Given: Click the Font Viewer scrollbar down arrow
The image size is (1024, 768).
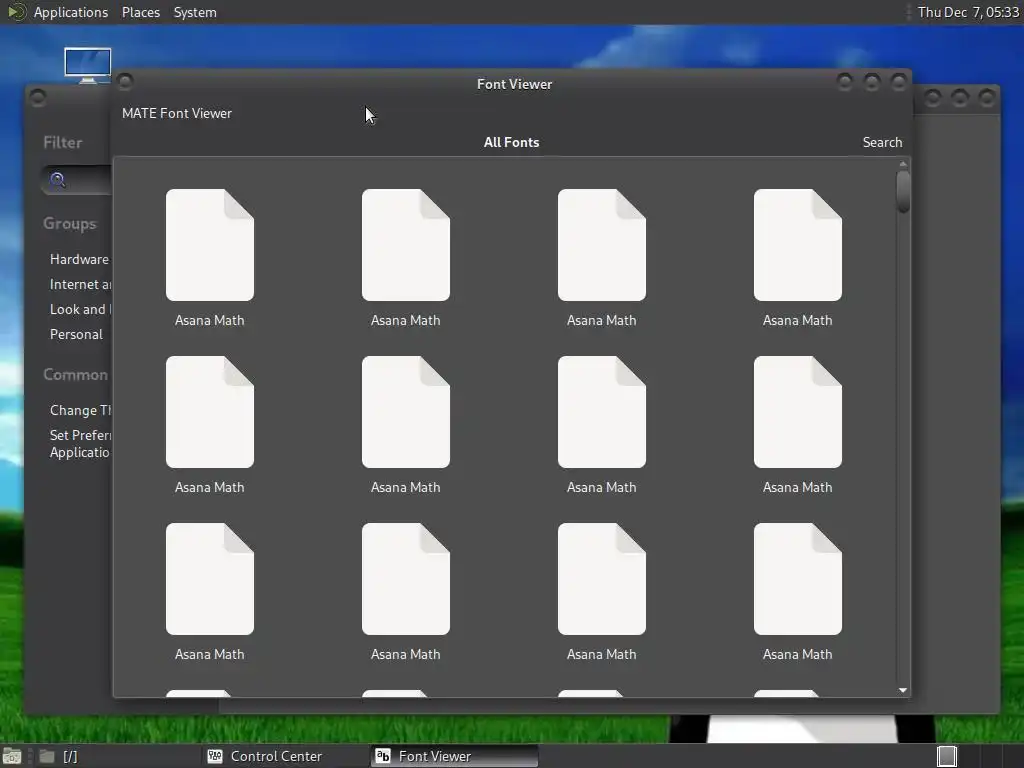Looking at the screenshot, I should coord(903,690).
